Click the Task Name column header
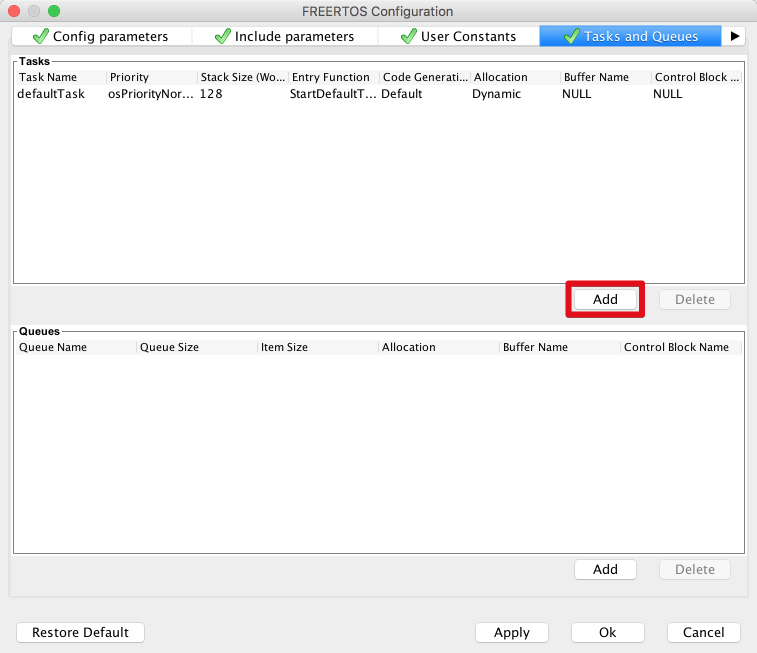This screenshot has width=757, height=653. coord(61,77)
